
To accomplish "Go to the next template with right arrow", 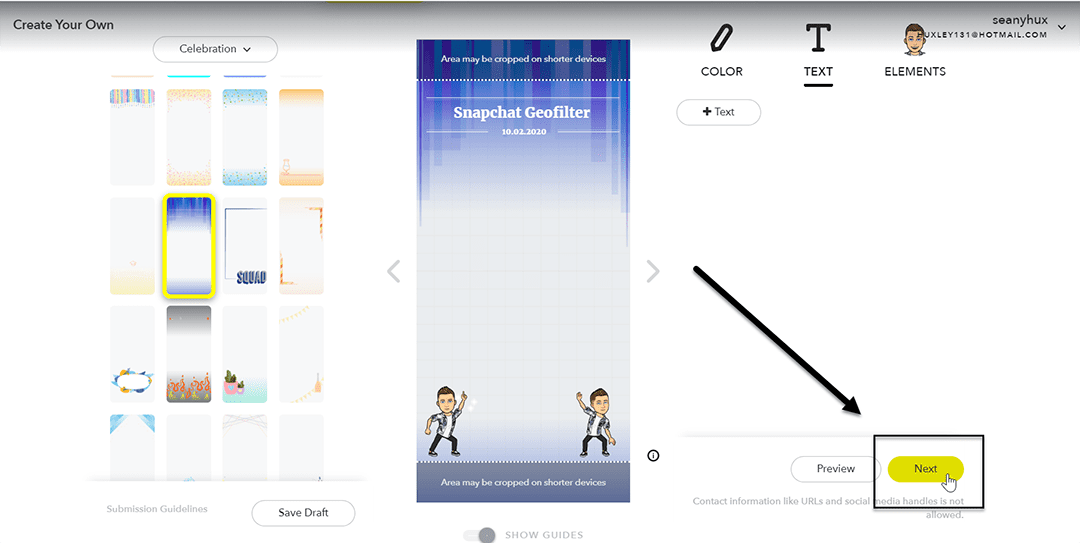I will pyautogui.click(x=653, y=272).
